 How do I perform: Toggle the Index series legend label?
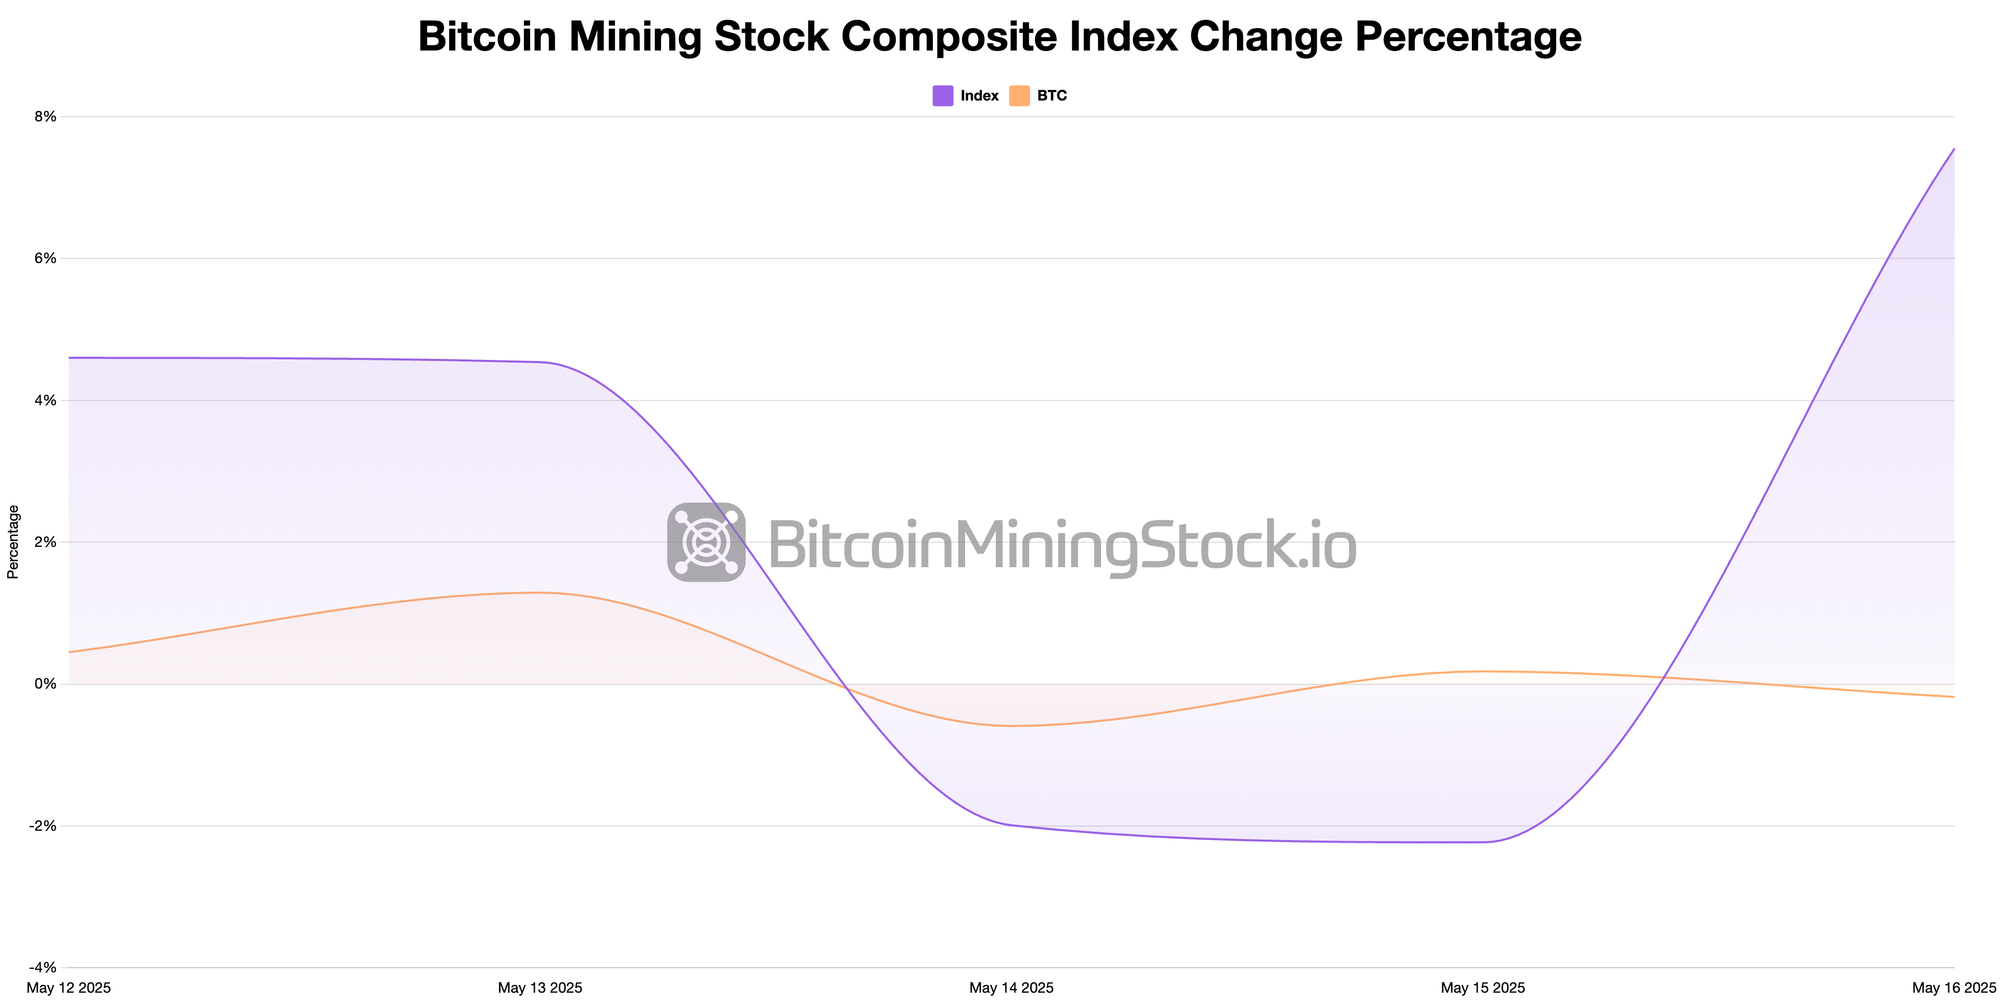click(979, 96)
